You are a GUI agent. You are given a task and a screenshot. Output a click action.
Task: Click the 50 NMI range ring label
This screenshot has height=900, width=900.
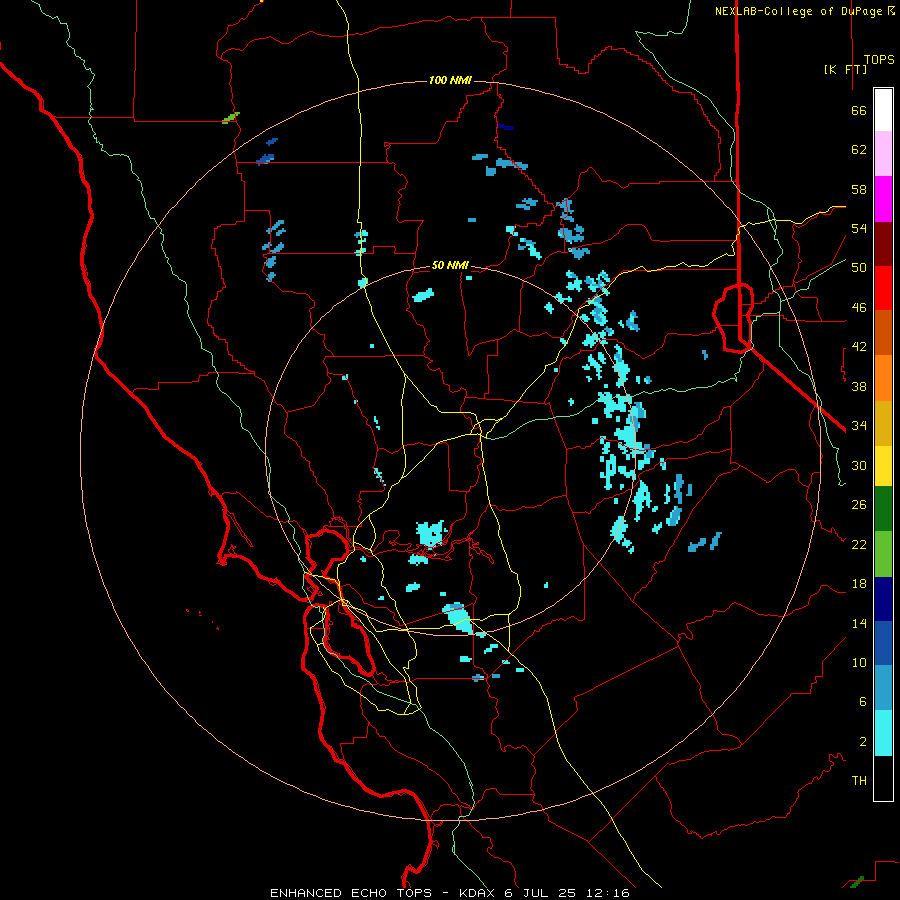[450, 265]
